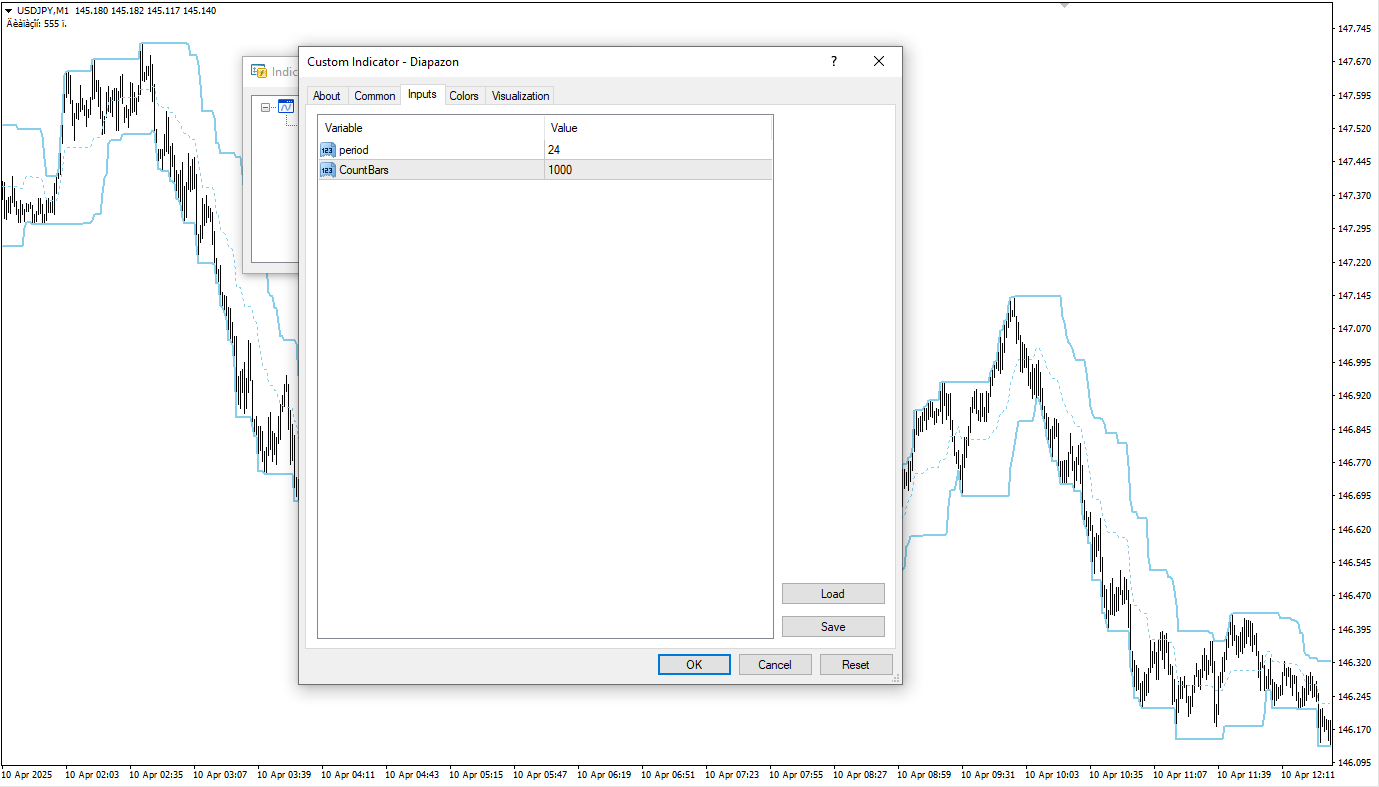1379x787 pixels.
Task: Collapse the tree node in the background window
Action: [x=265, y=107]
